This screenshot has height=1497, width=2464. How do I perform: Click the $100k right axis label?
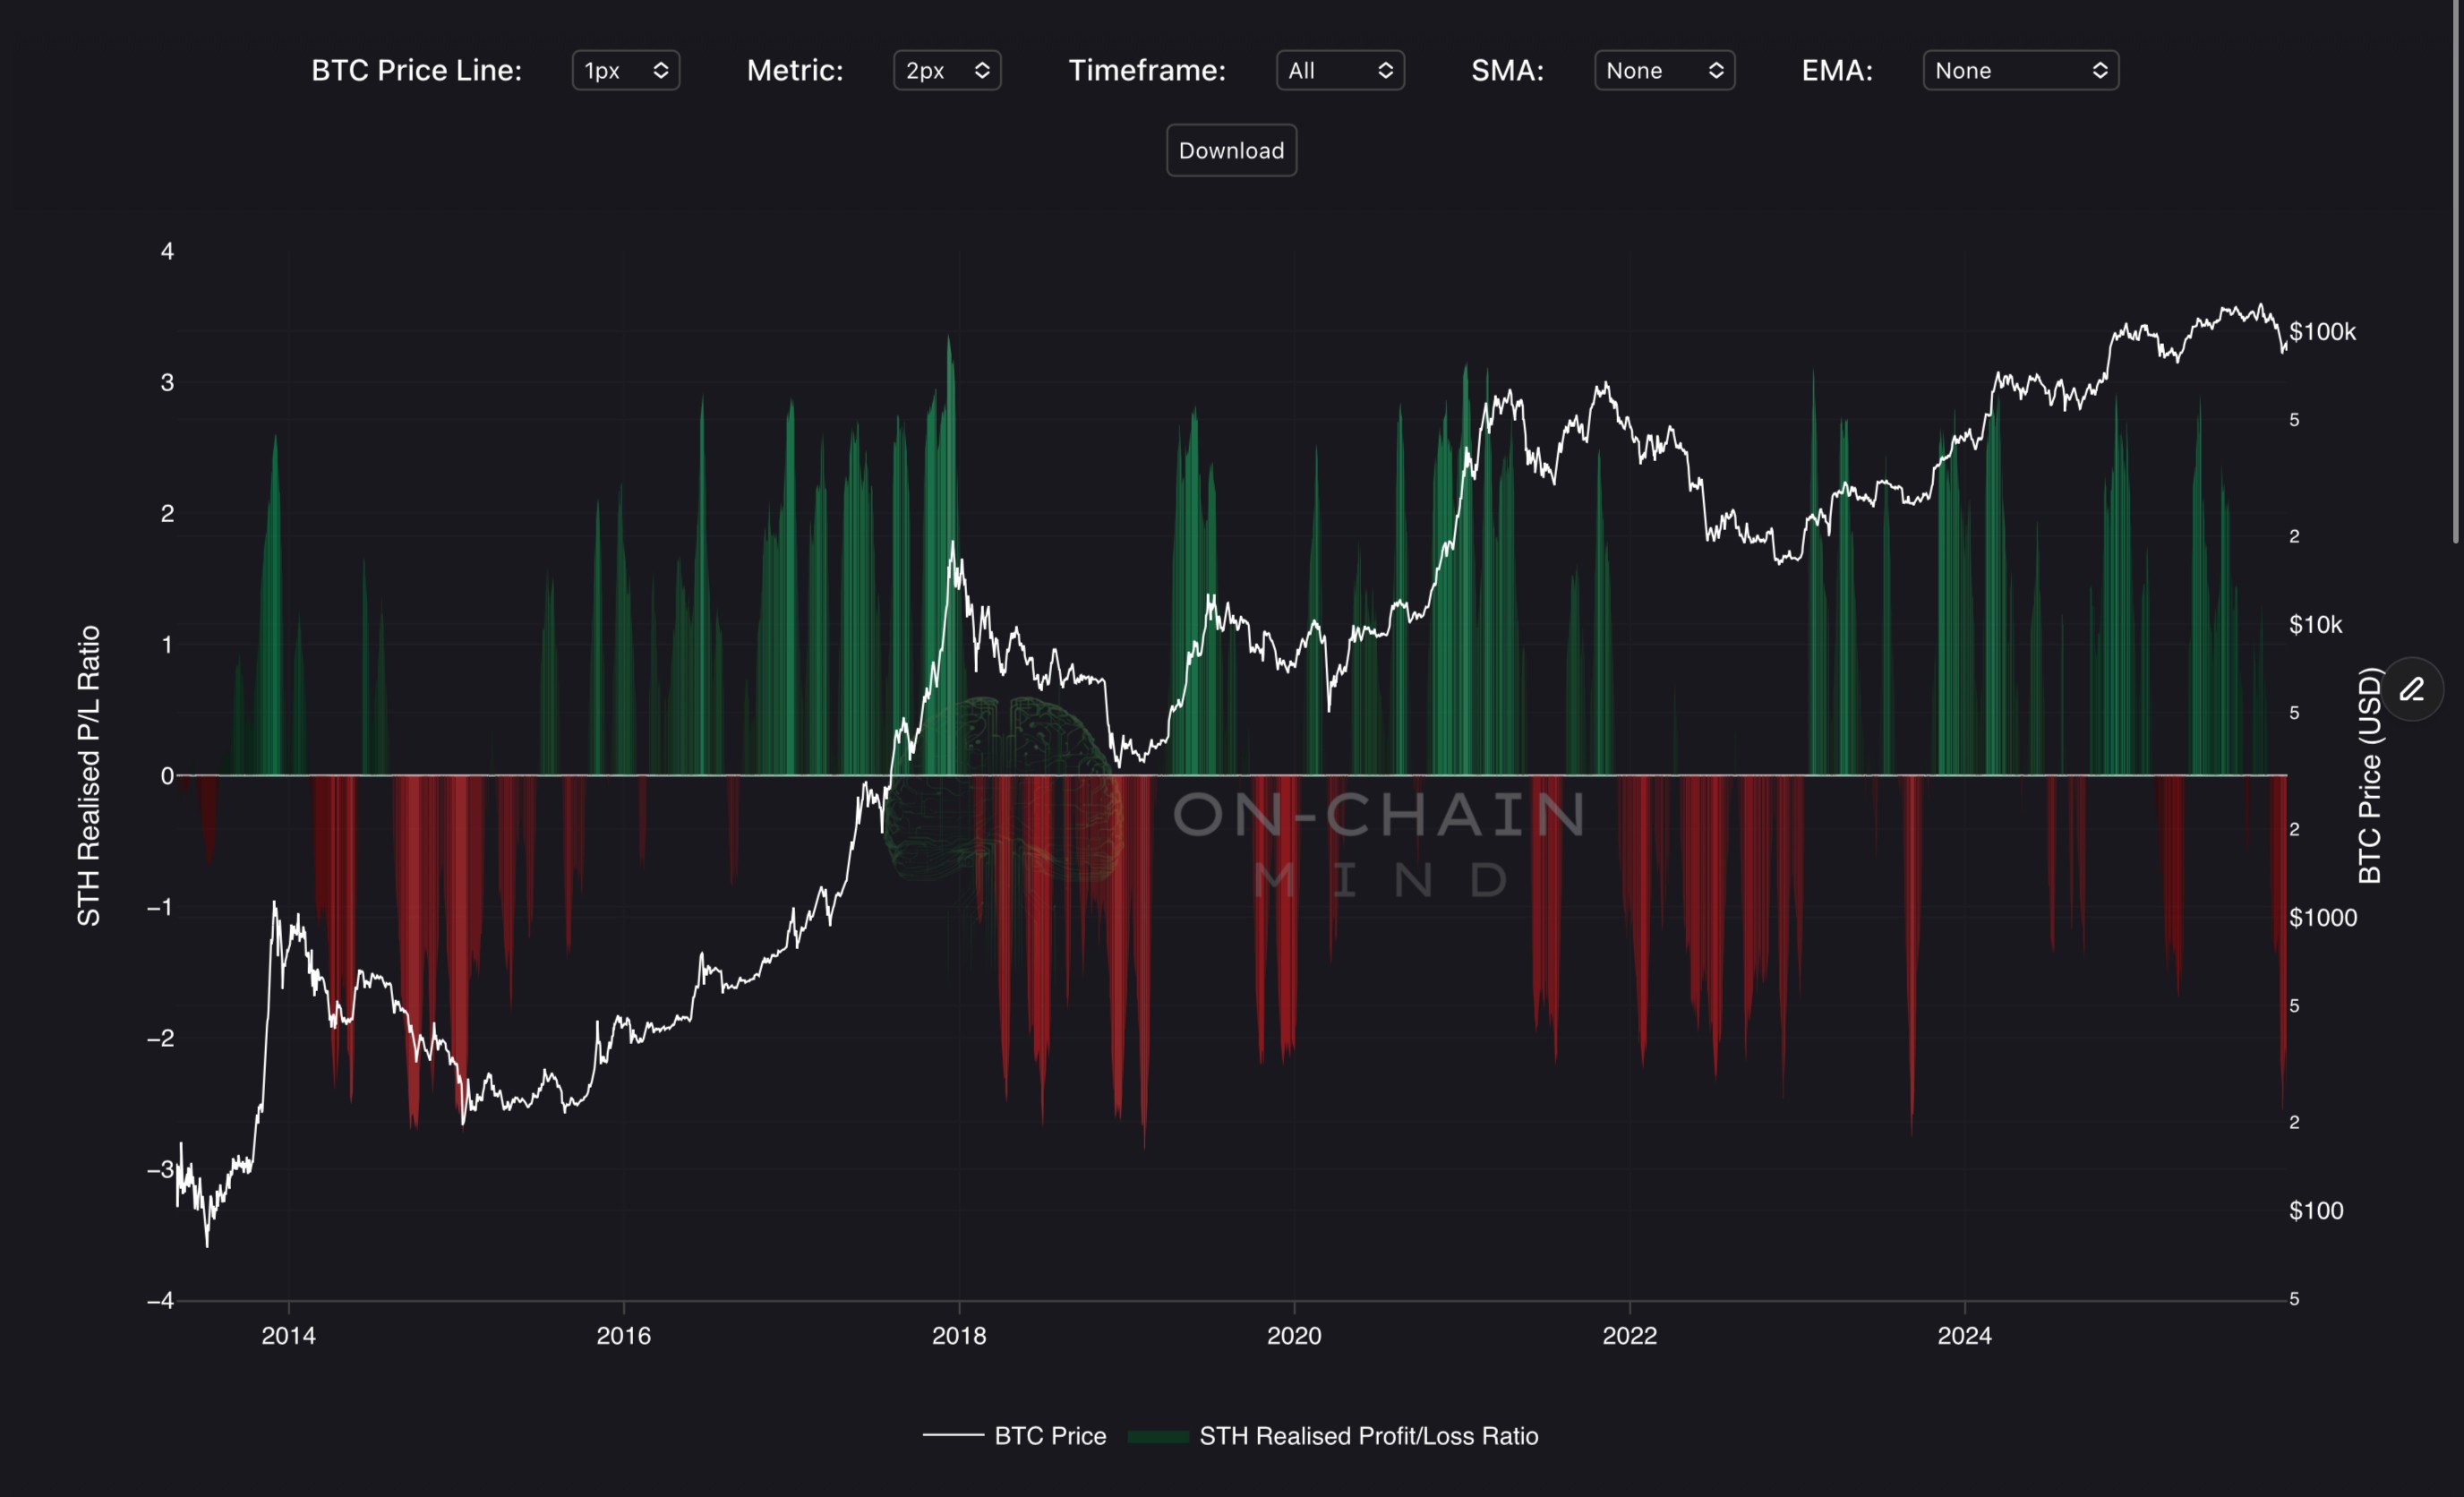tap(2322, 331)
